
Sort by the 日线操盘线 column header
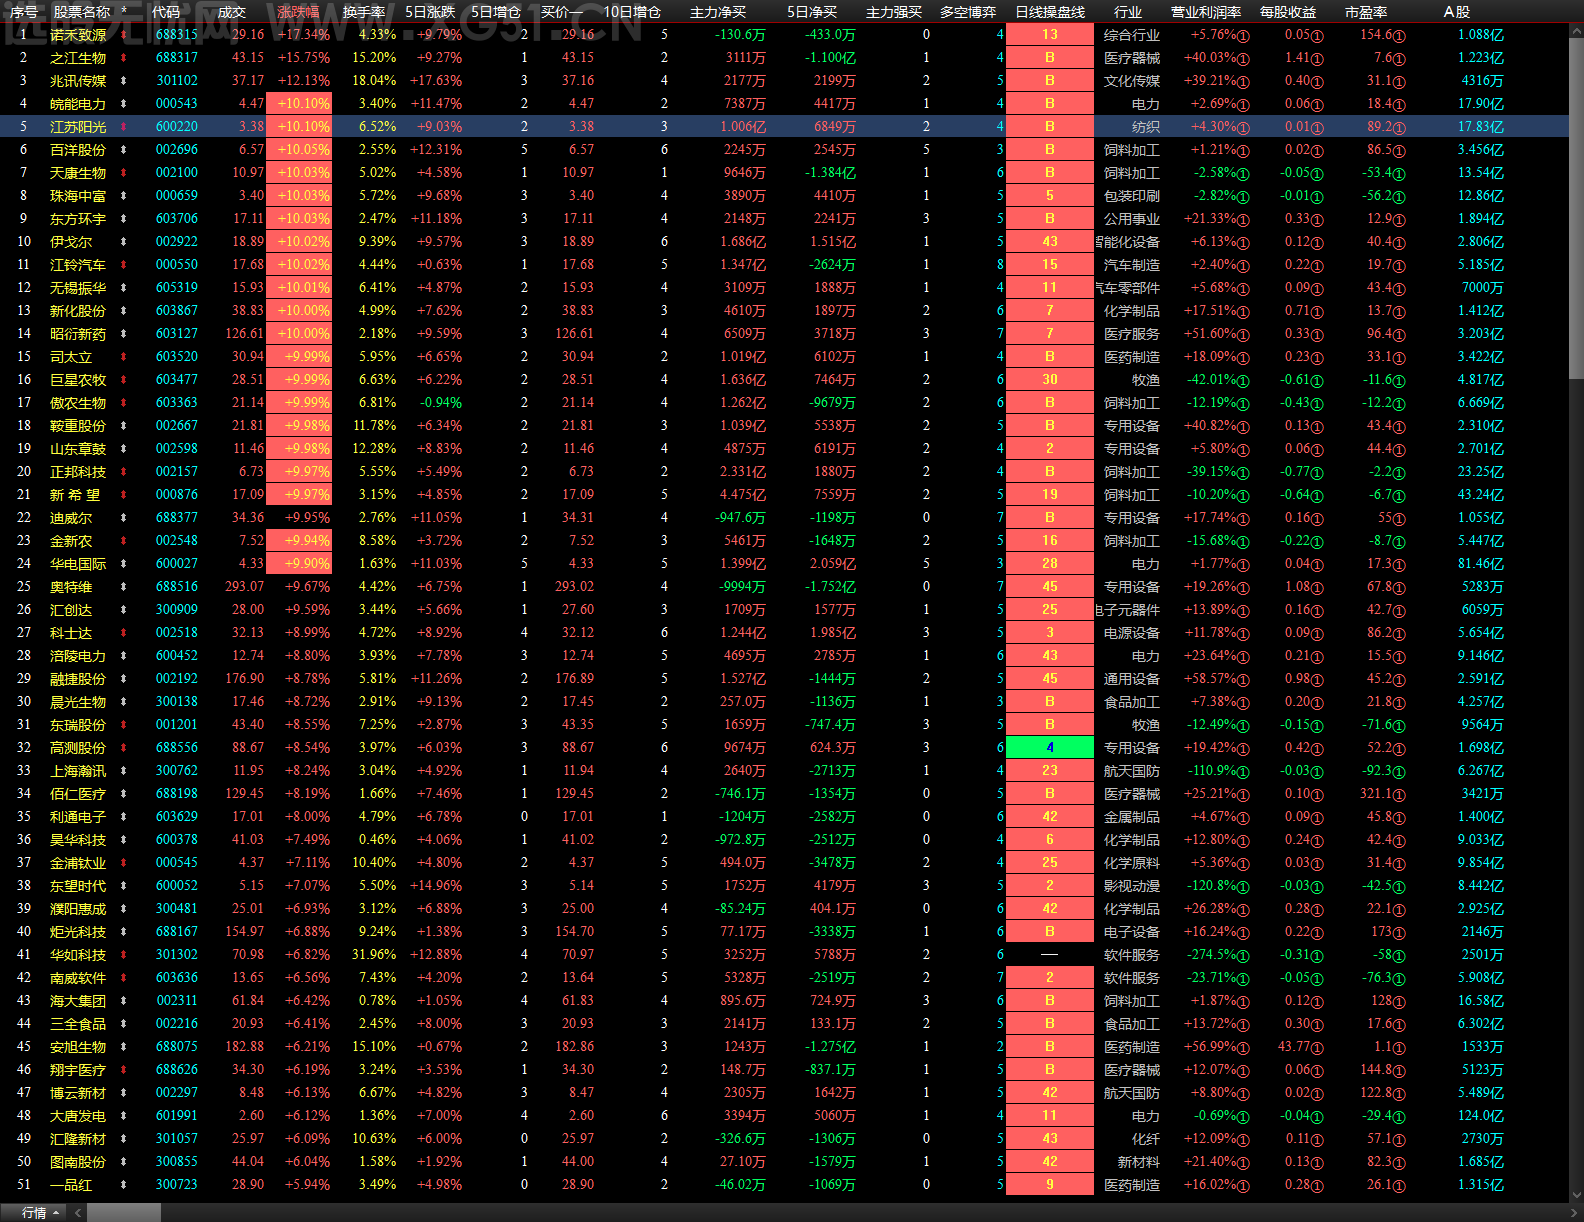click(x=1050, y=12)
